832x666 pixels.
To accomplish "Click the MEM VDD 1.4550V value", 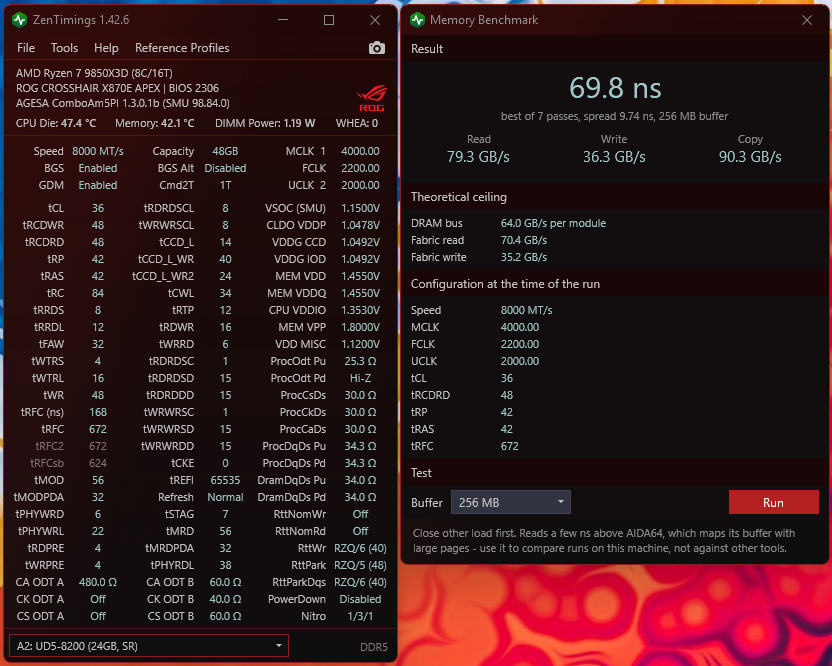I will click(x=360, y=276).
